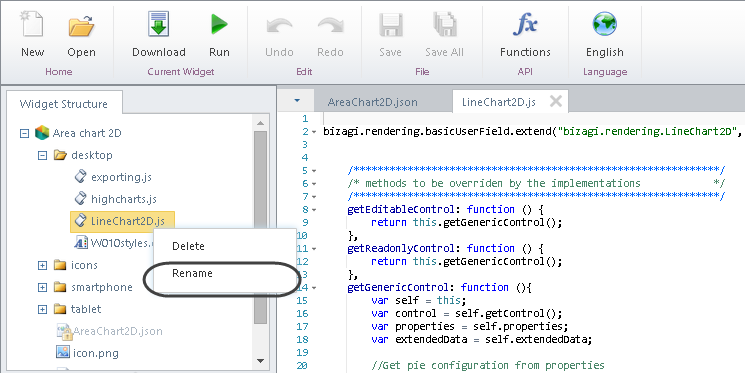Click the desktop folder icon
The width and height of the screenshot is (745, 373).
click(x=60, y=155)
